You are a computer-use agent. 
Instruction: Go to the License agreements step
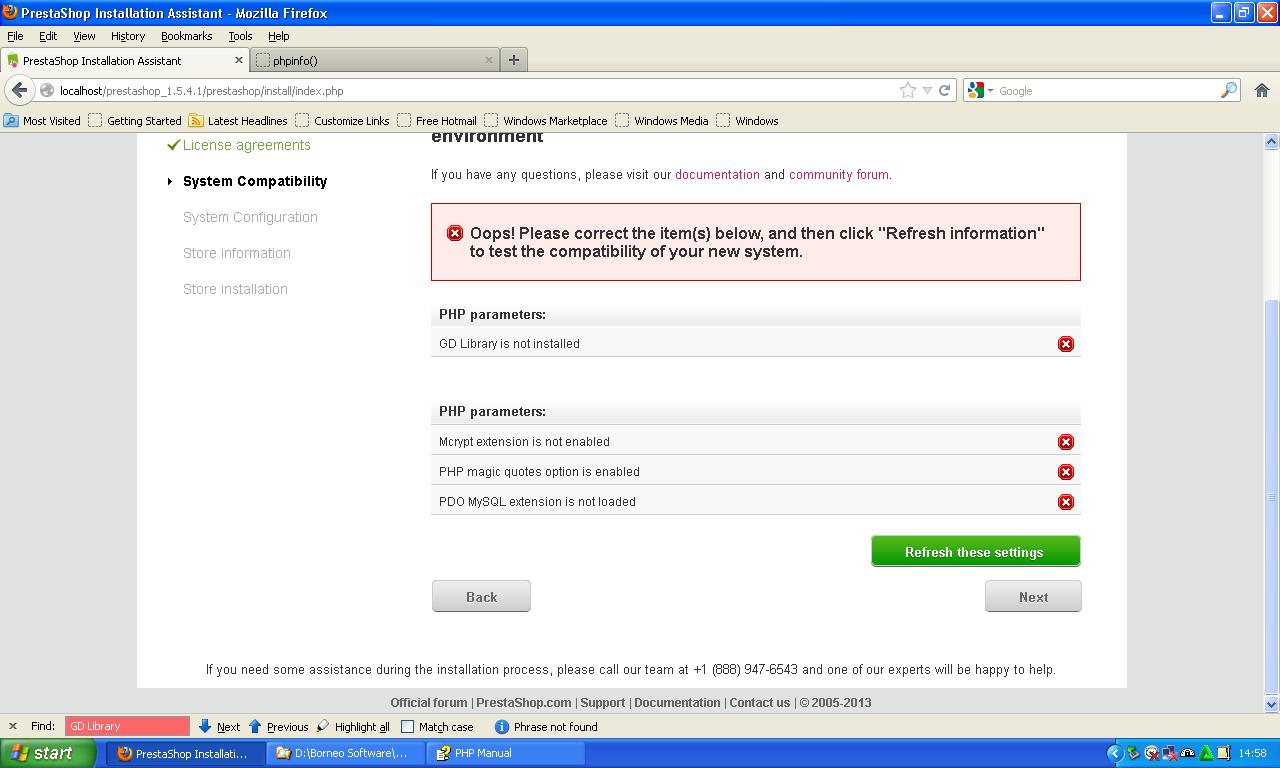coord(246,145)
